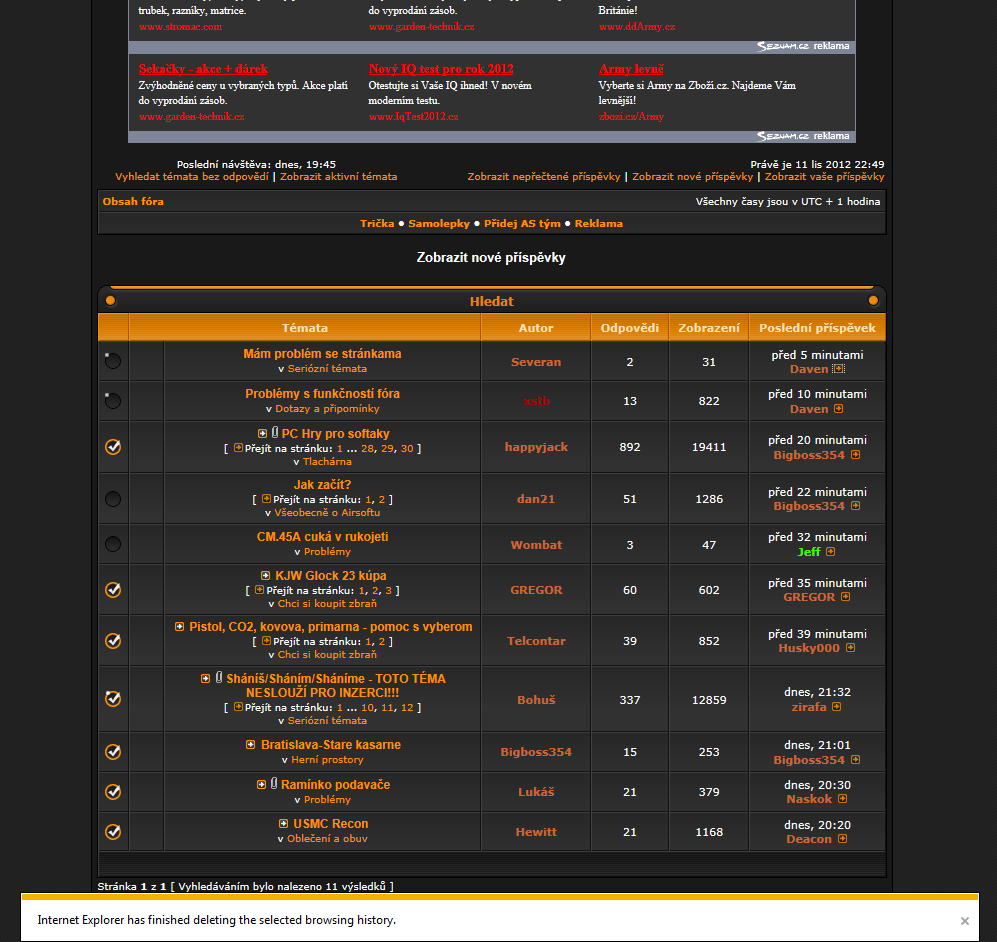Open Obsah fóra breadcrumb link
Viewport: 997px width, 942px height.
tap(133, 201)
